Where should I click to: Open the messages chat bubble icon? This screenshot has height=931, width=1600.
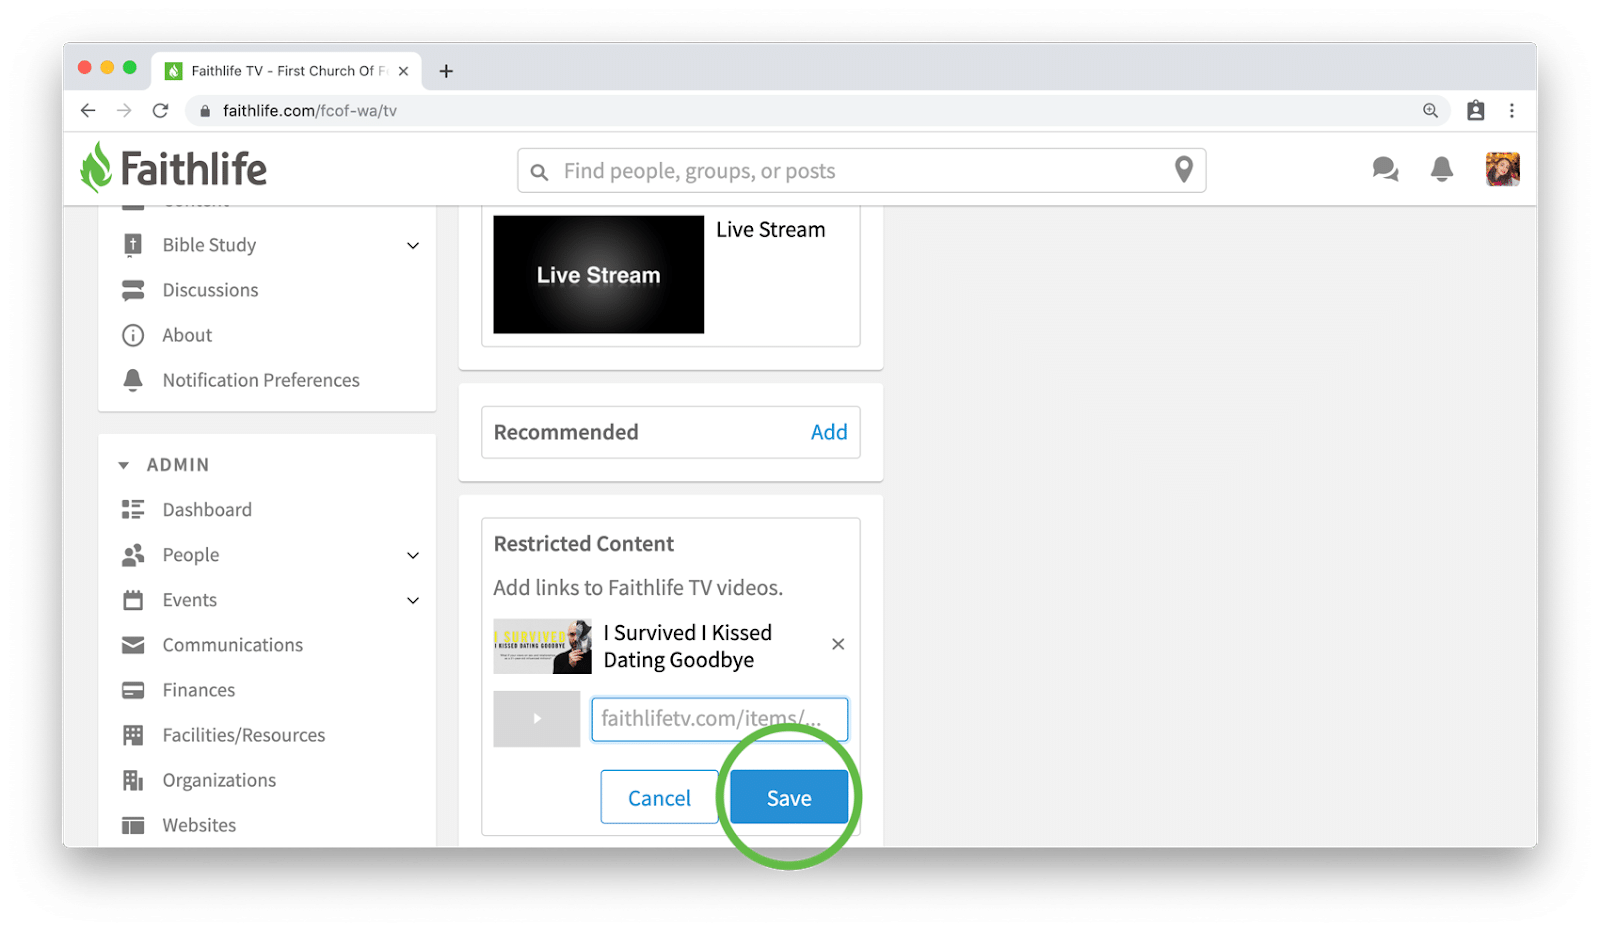(x=1385, y=169)
